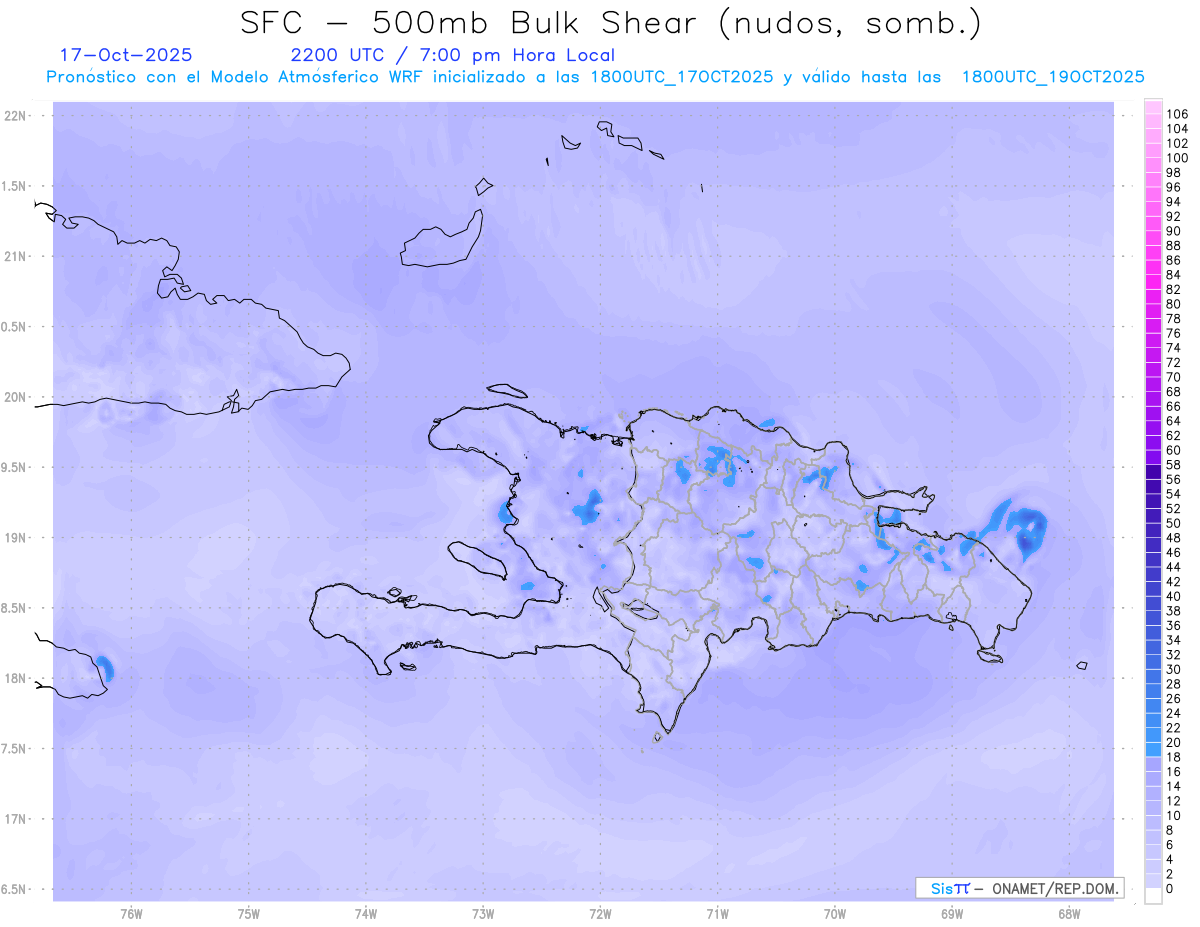The width and height of the screenshot is (1200, 927).
Task: Click the legend value "10"
Action: [1174, 816]
